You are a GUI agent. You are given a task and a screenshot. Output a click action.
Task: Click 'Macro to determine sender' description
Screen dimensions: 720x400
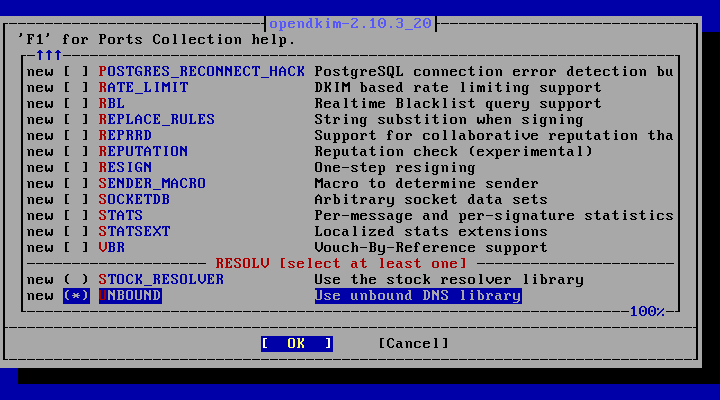click(426, 184)
